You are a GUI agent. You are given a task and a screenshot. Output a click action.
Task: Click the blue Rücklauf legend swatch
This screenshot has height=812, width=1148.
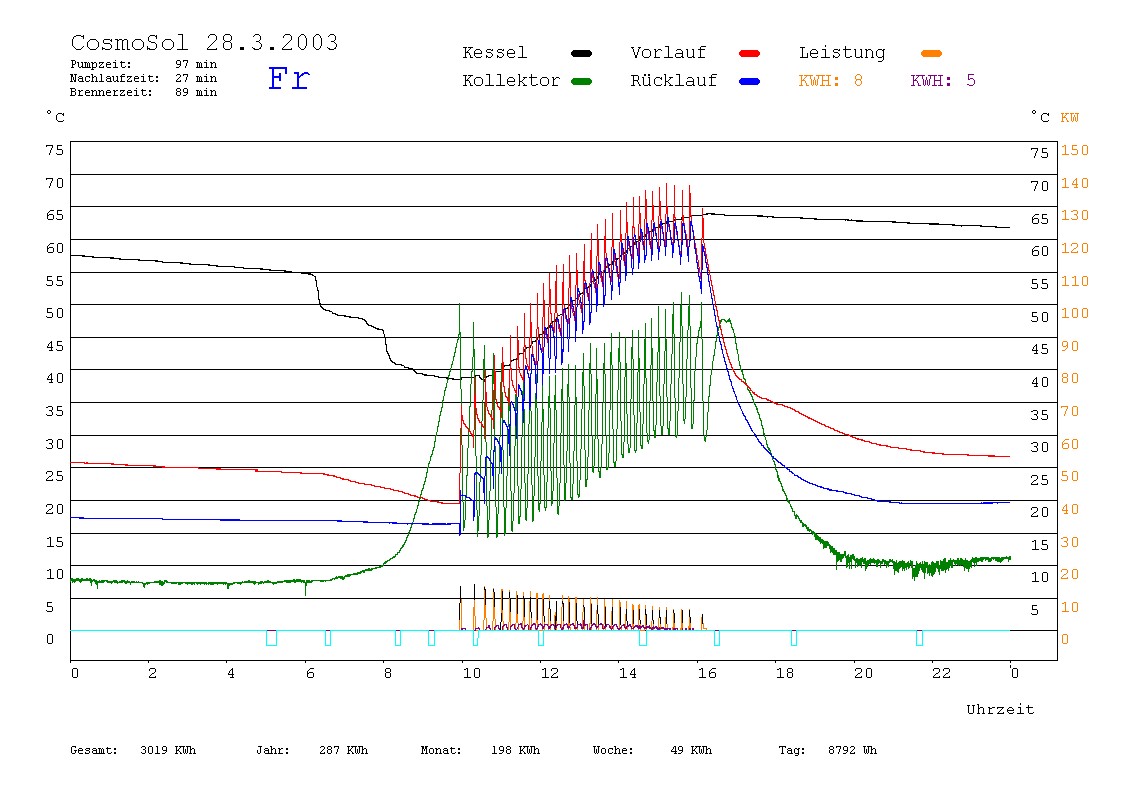click(x=750, y=81)
